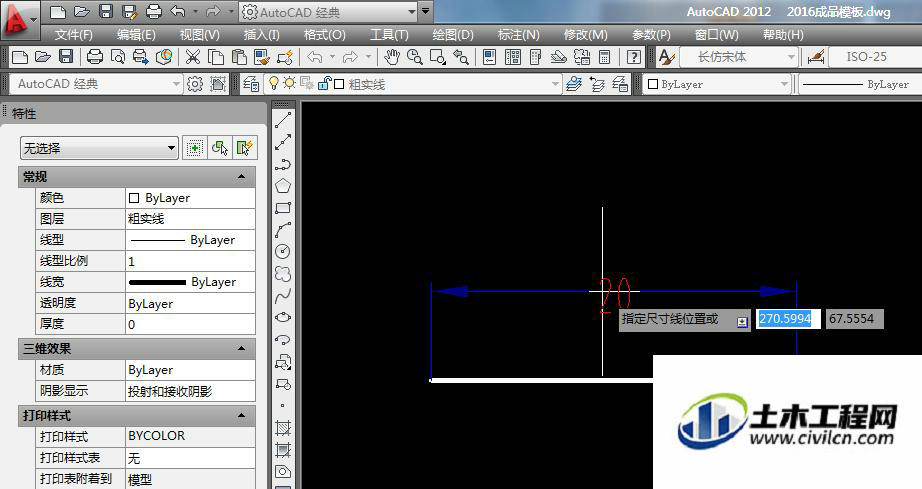Click the 线型比例 value field

point(191,261)
